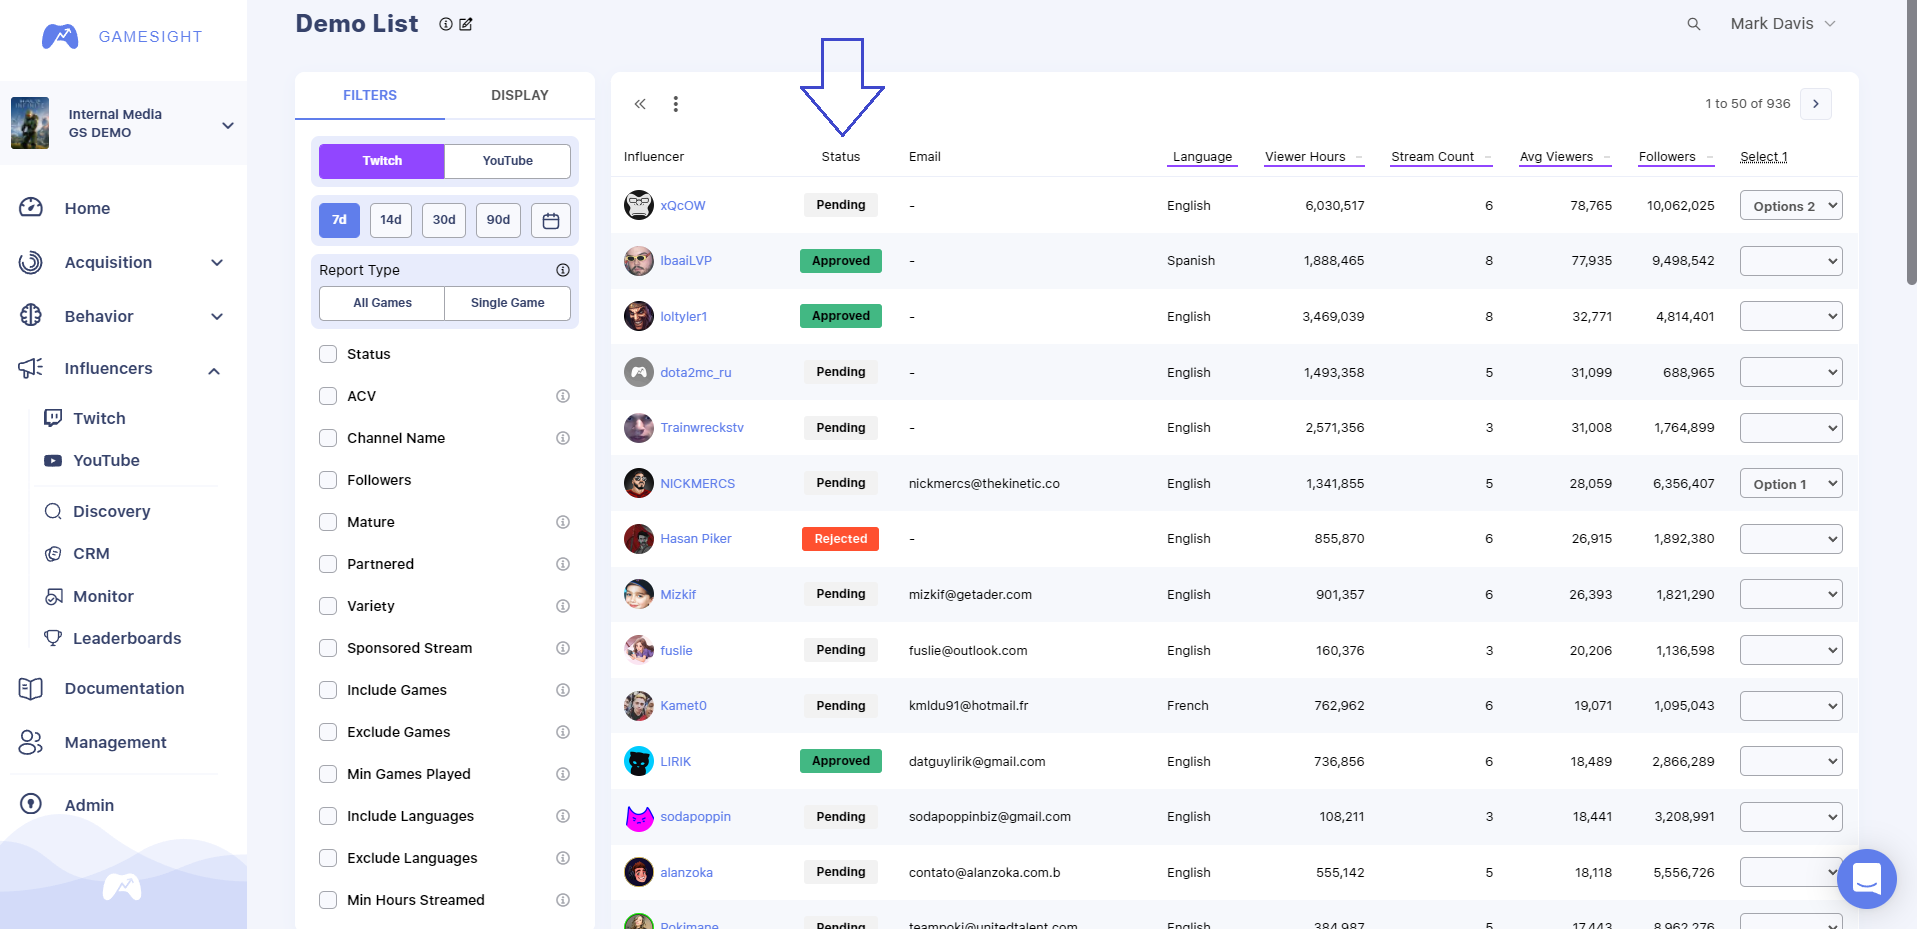
Task: Enable the Partnered filter checkbox
Action: tap(328, 564)
